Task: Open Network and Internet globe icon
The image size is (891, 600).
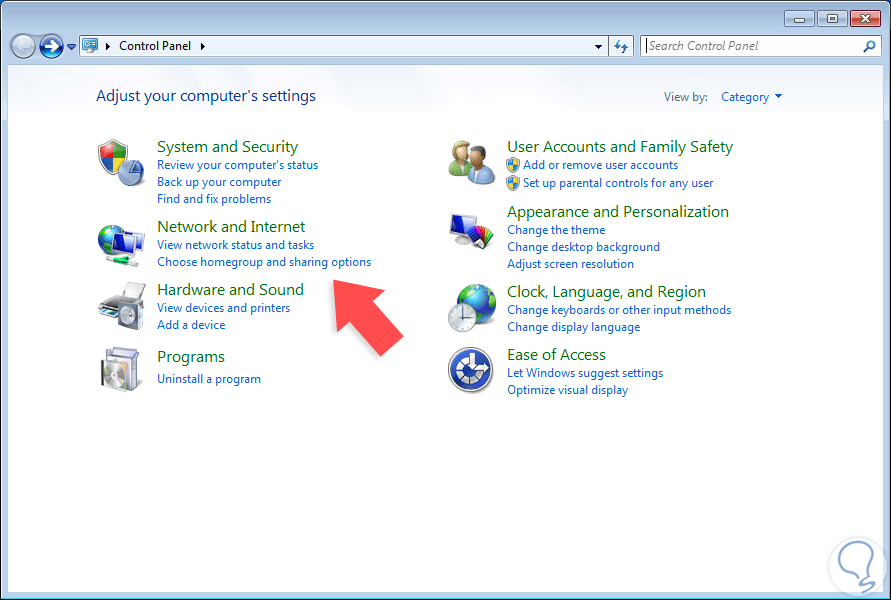Action: point(120,245)
